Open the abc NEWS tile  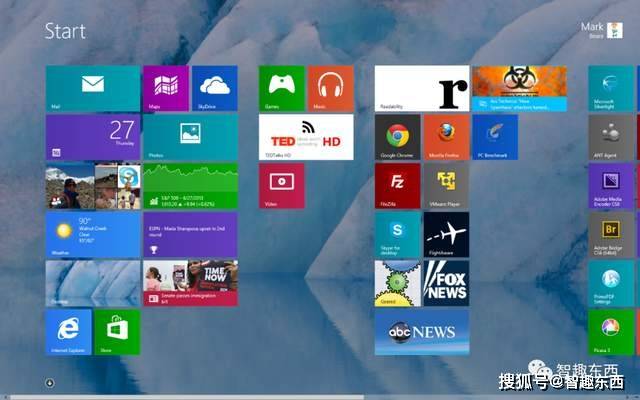(x=422, y=332)
